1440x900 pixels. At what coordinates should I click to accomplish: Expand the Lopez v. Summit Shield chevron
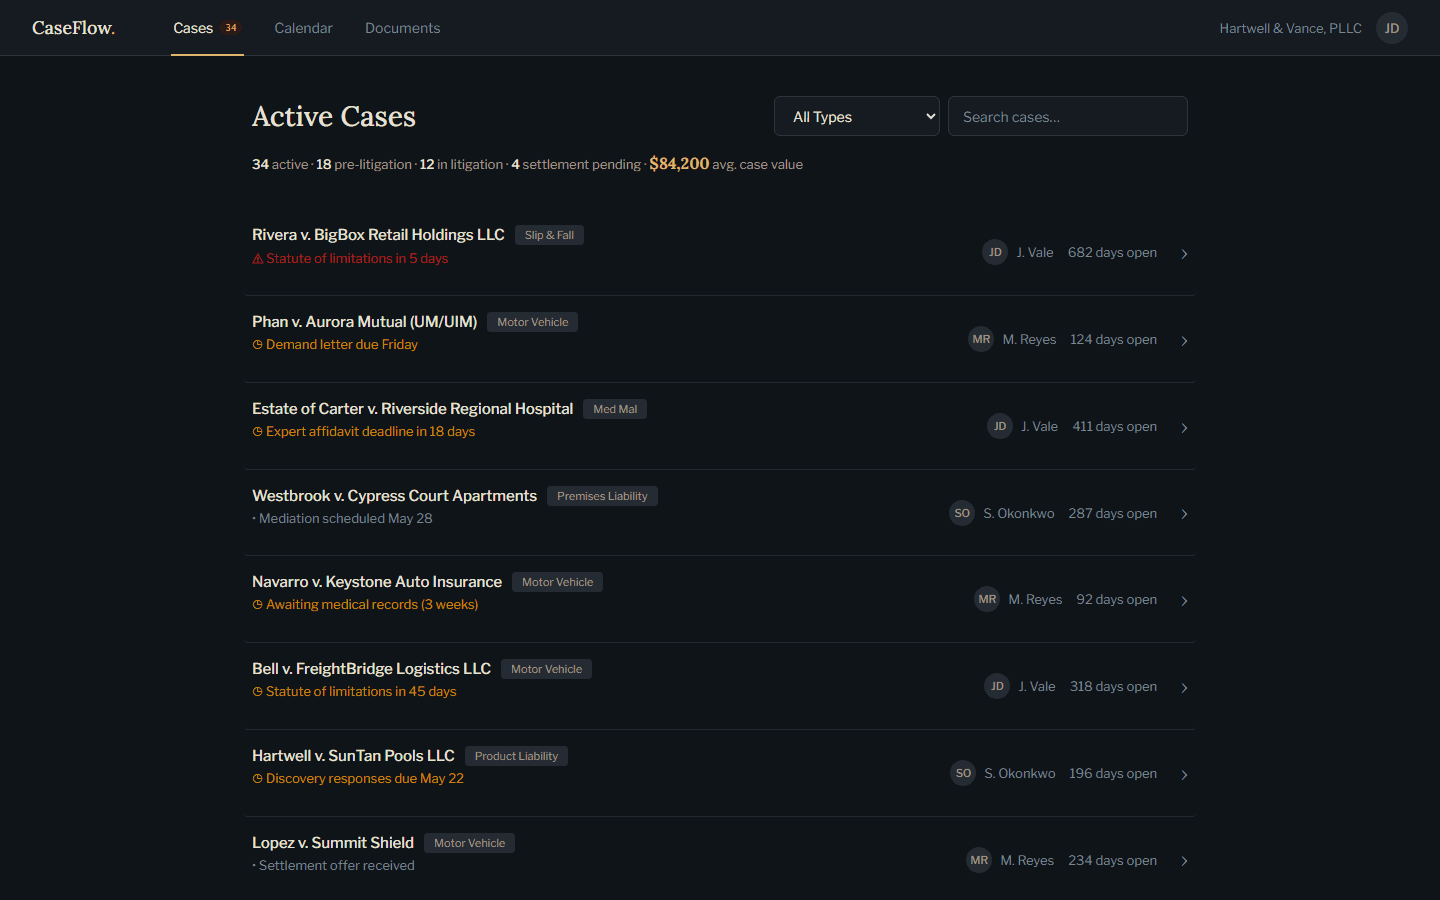tap(1184, 861)
